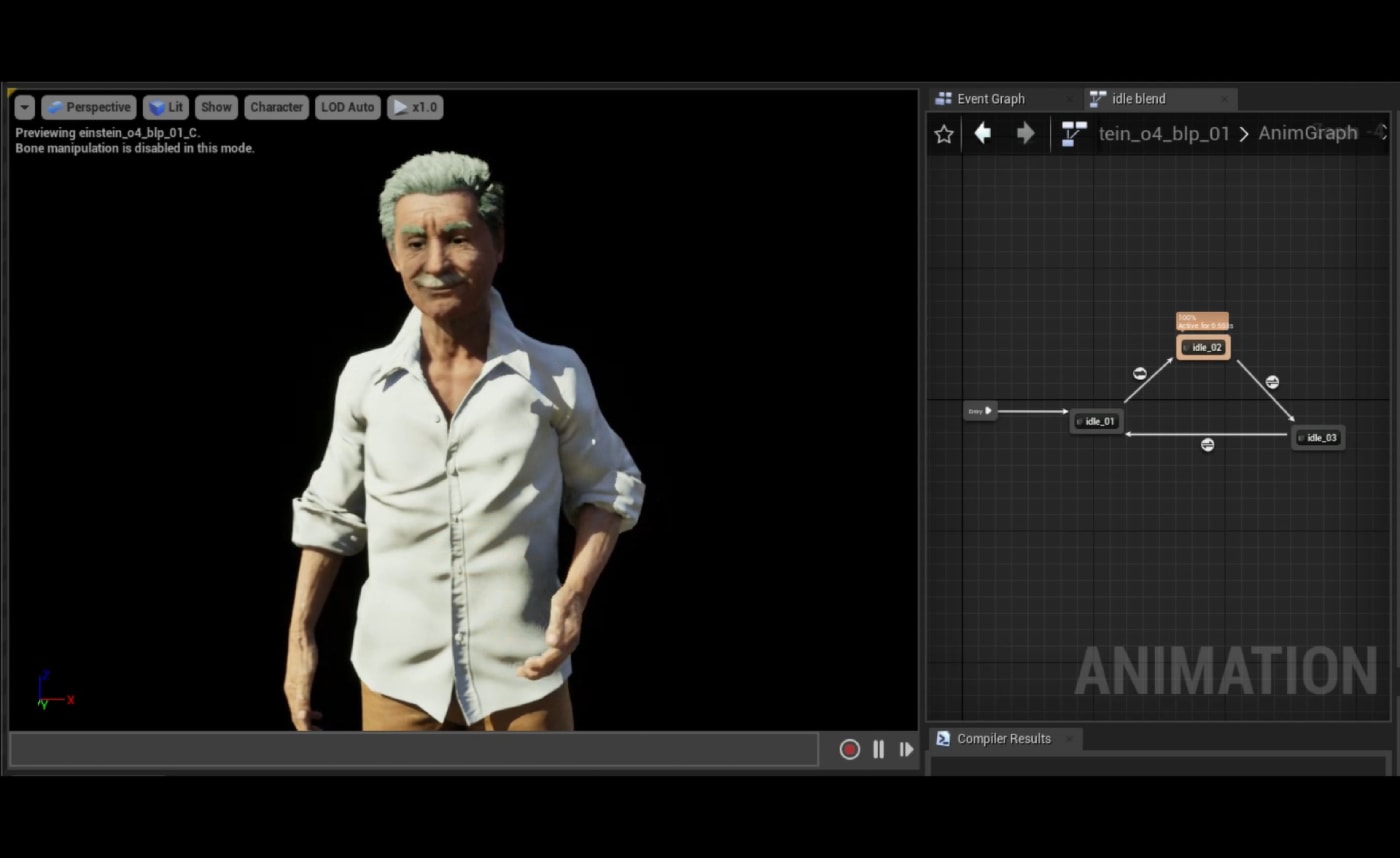Open the viewport options arrow menu
The image size is (1400, 858).
pyautogui.click(x=25, y=108)
